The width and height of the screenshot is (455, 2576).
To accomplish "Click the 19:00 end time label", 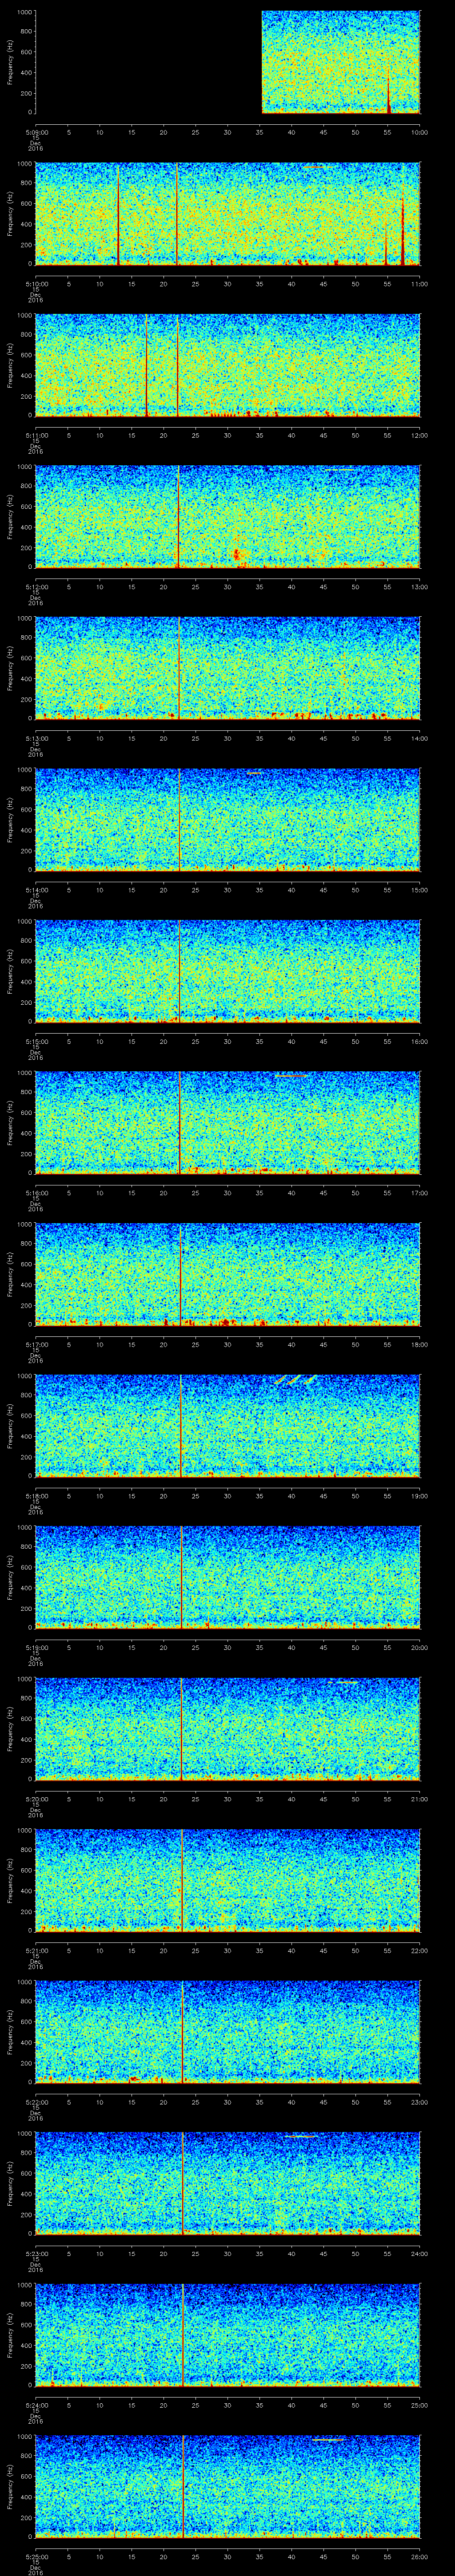I will (x=419, y=1495).
